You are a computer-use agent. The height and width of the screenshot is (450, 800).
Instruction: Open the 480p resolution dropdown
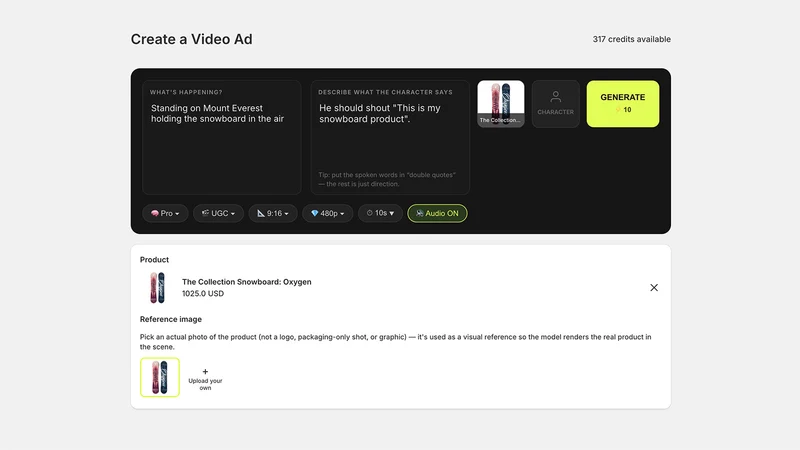[x=328, y=213]
